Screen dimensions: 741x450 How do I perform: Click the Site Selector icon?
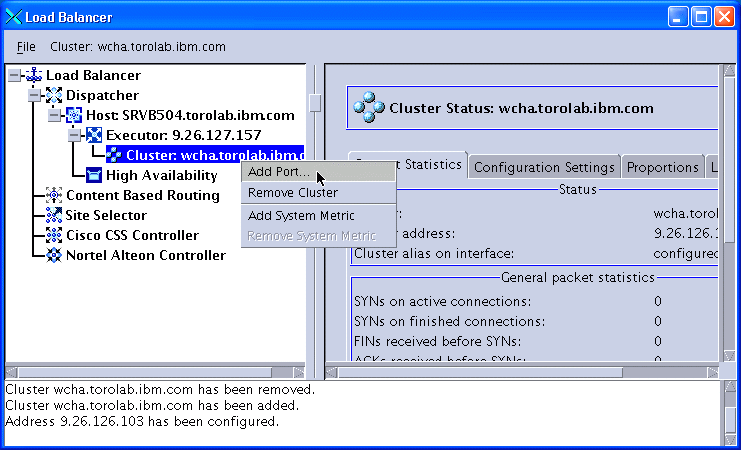(54, 215)
